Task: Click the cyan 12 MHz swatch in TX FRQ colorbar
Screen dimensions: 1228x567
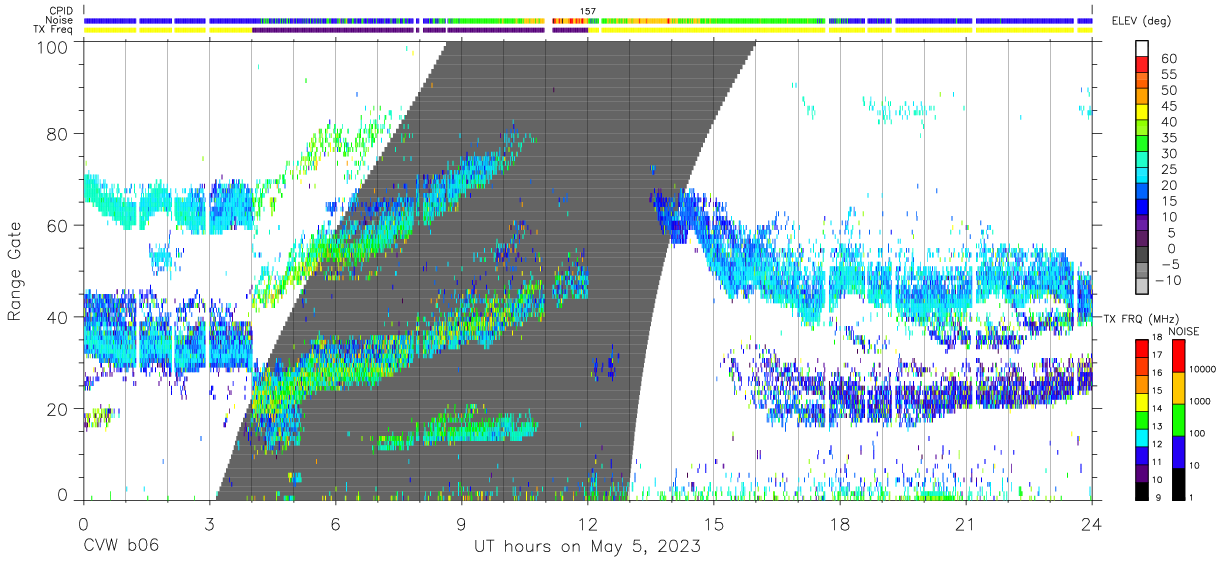Action: (1142, 438)
